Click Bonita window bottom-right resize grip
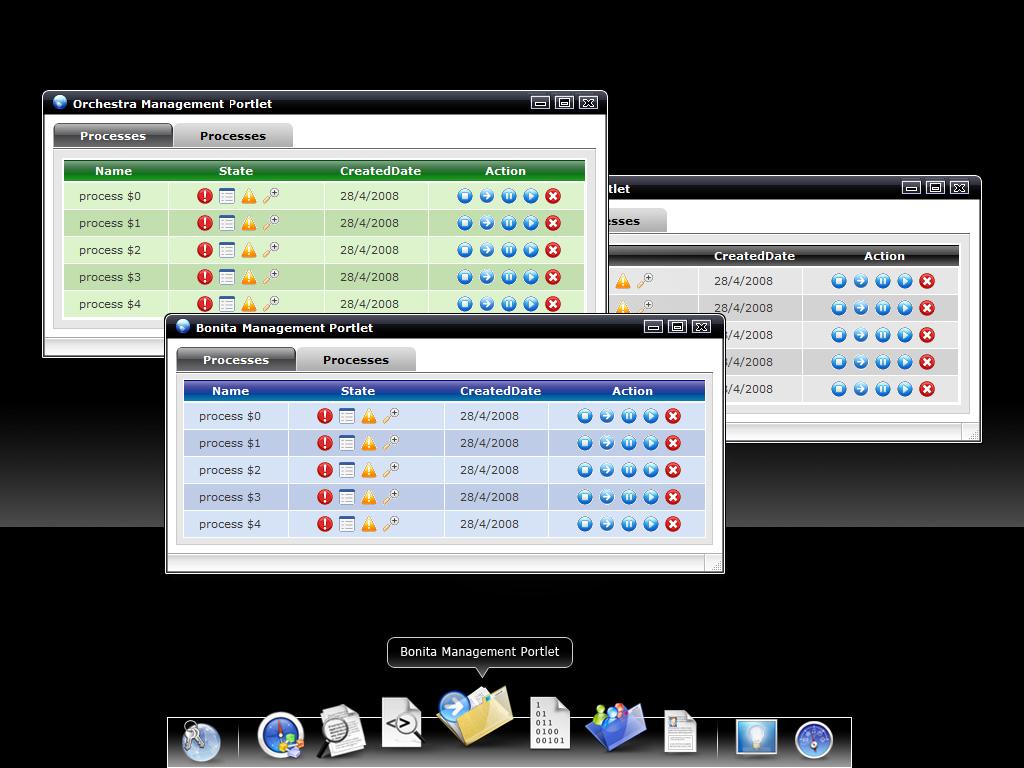Screen dimensions: 1024x768 coord(716,566)
